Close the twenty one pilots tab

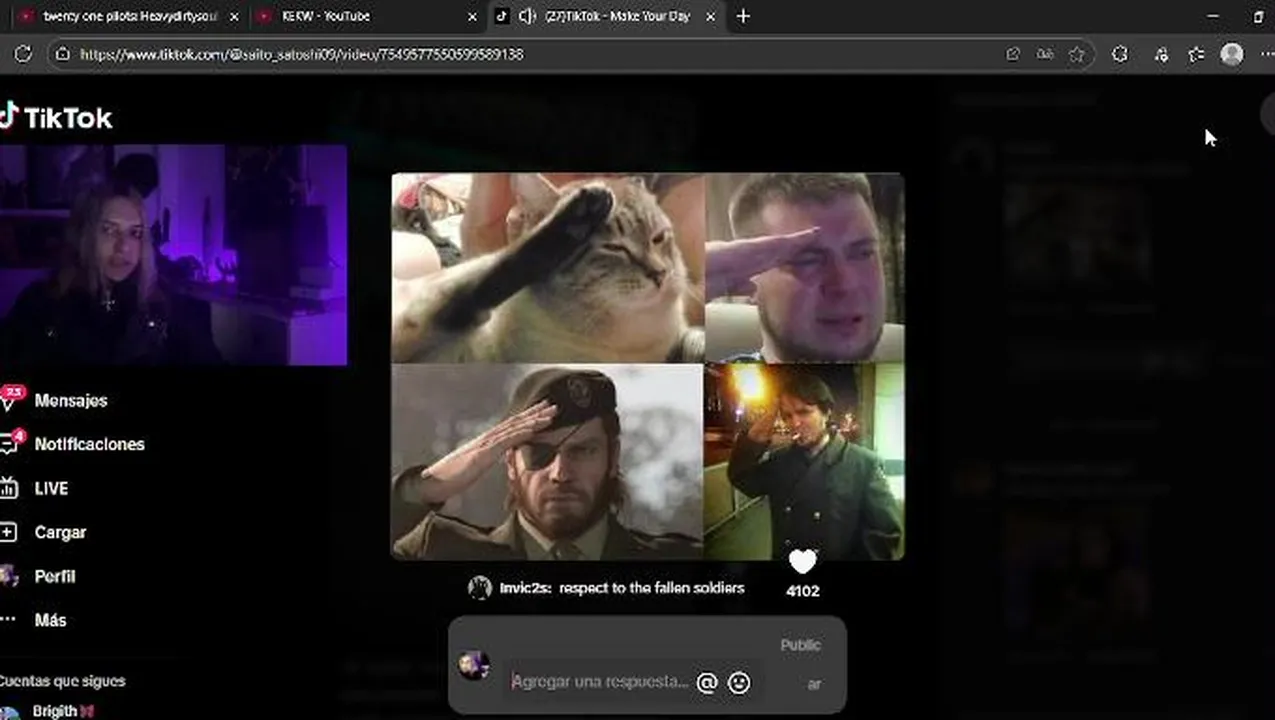click(235, 17)
